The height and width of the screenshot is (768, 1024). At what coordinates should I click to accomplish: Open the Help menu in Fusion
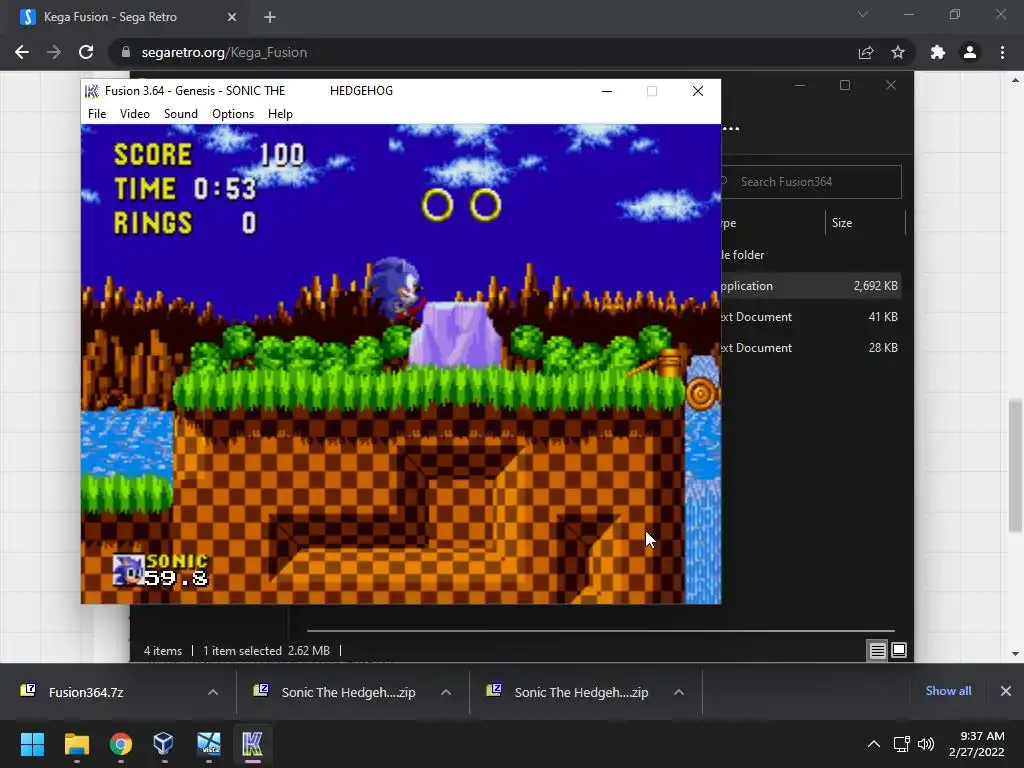click(280, 114)
